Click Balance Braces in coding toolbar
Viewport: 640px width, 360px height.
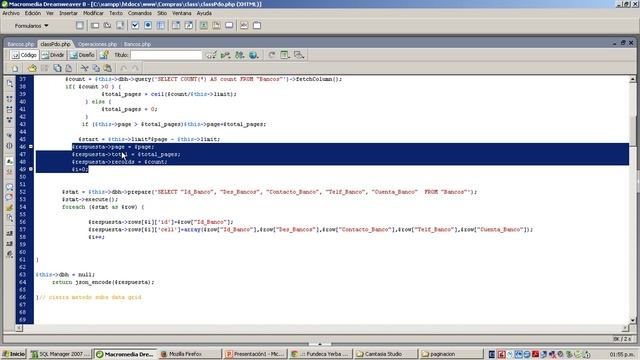(x=9, y=146)
